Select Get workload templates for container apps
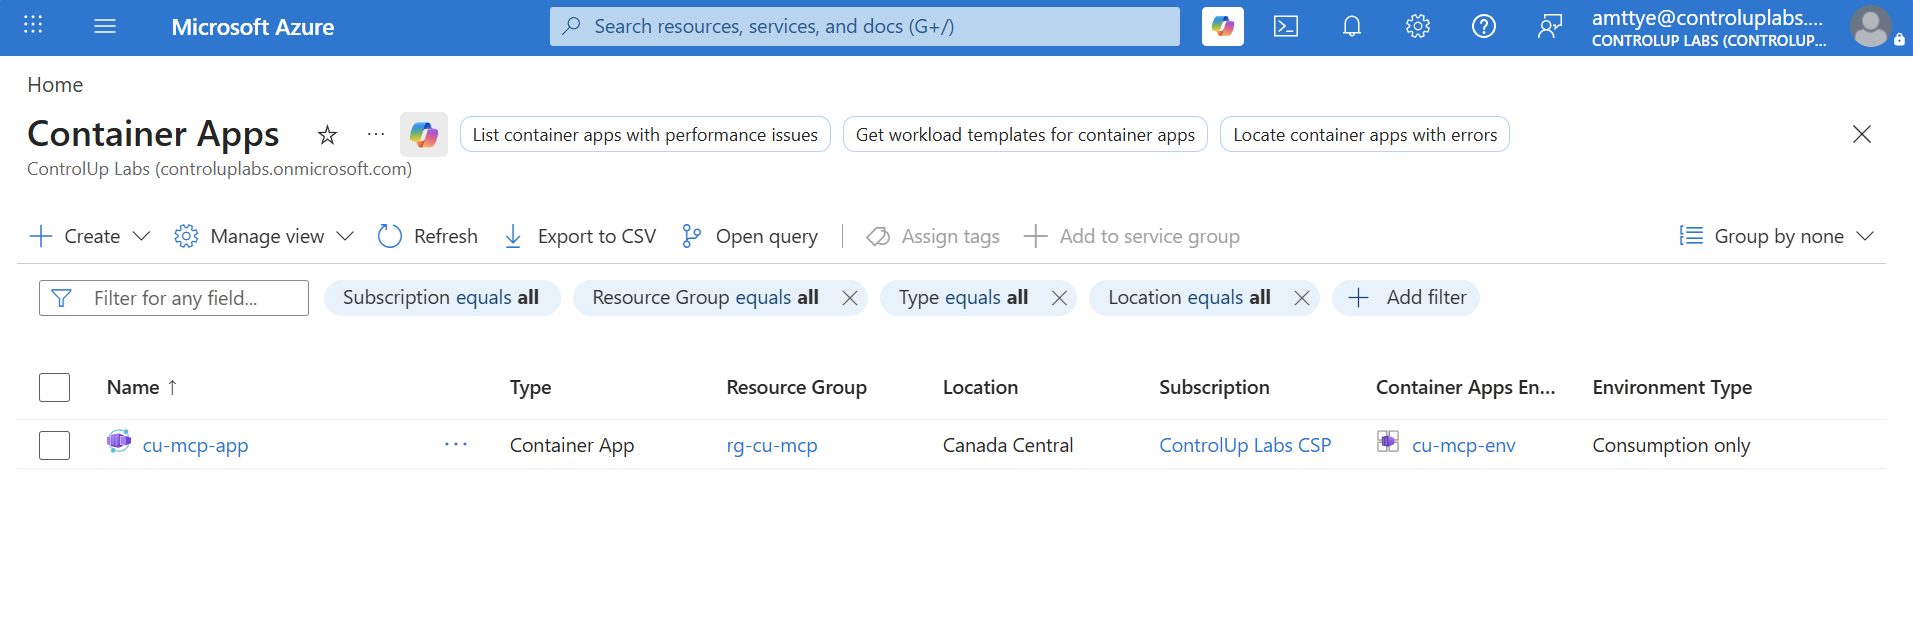 tap(1025, 135)
